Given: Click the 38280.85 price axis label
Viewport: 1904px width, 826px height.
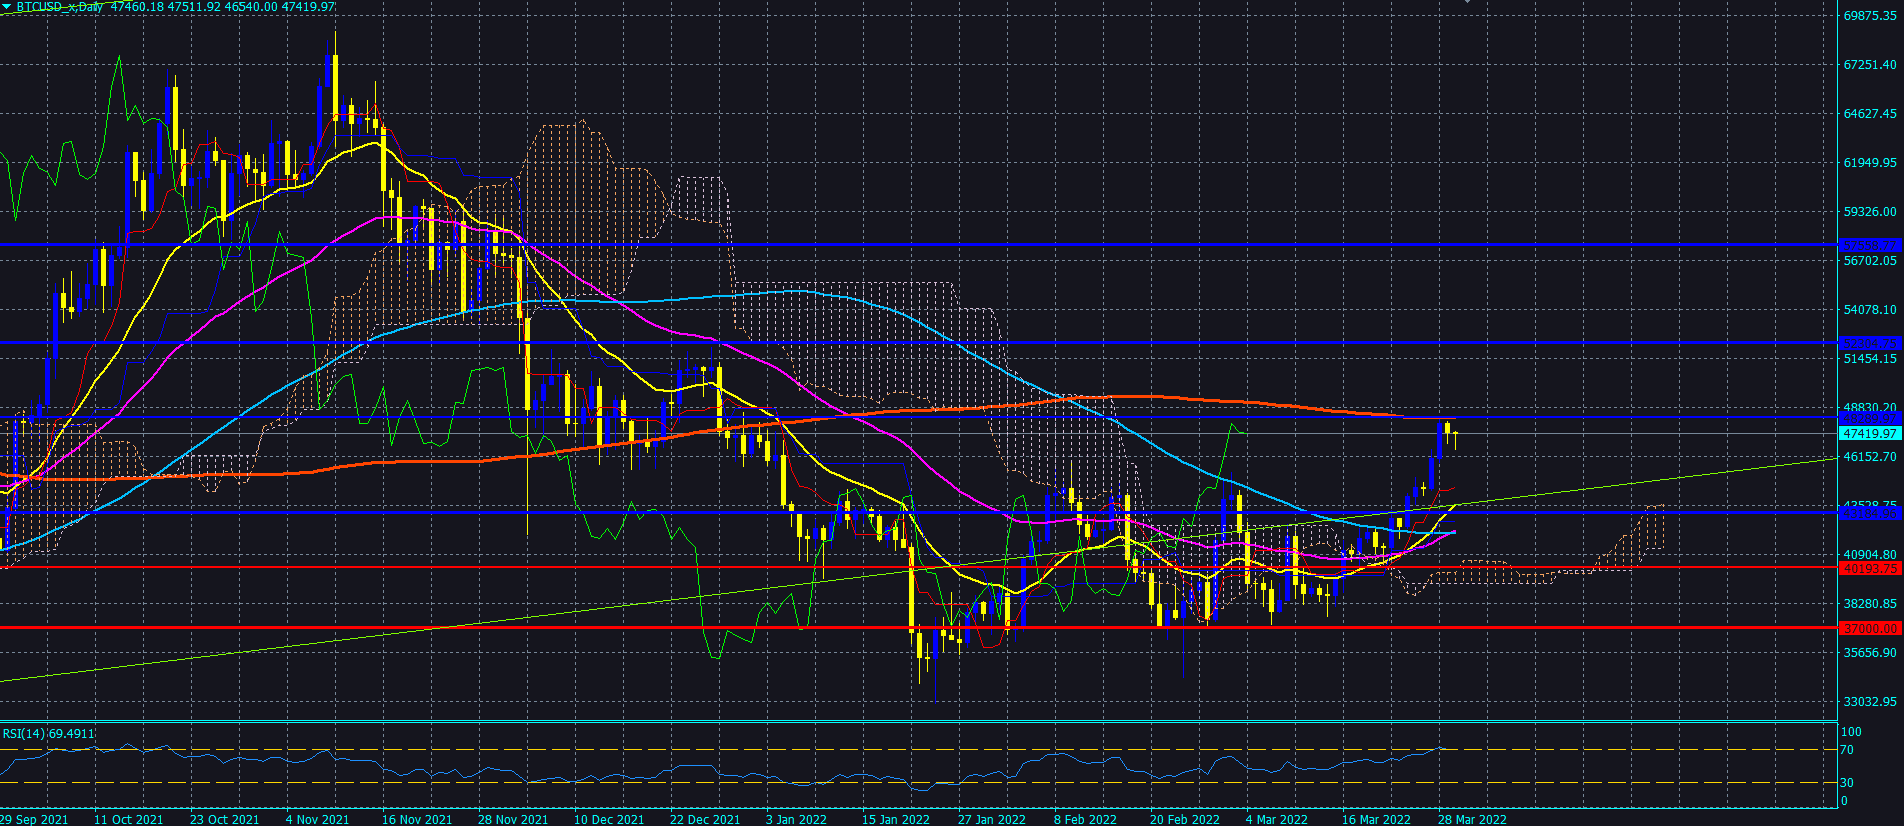Looking at the screenshot, I should click(1870, 604).
